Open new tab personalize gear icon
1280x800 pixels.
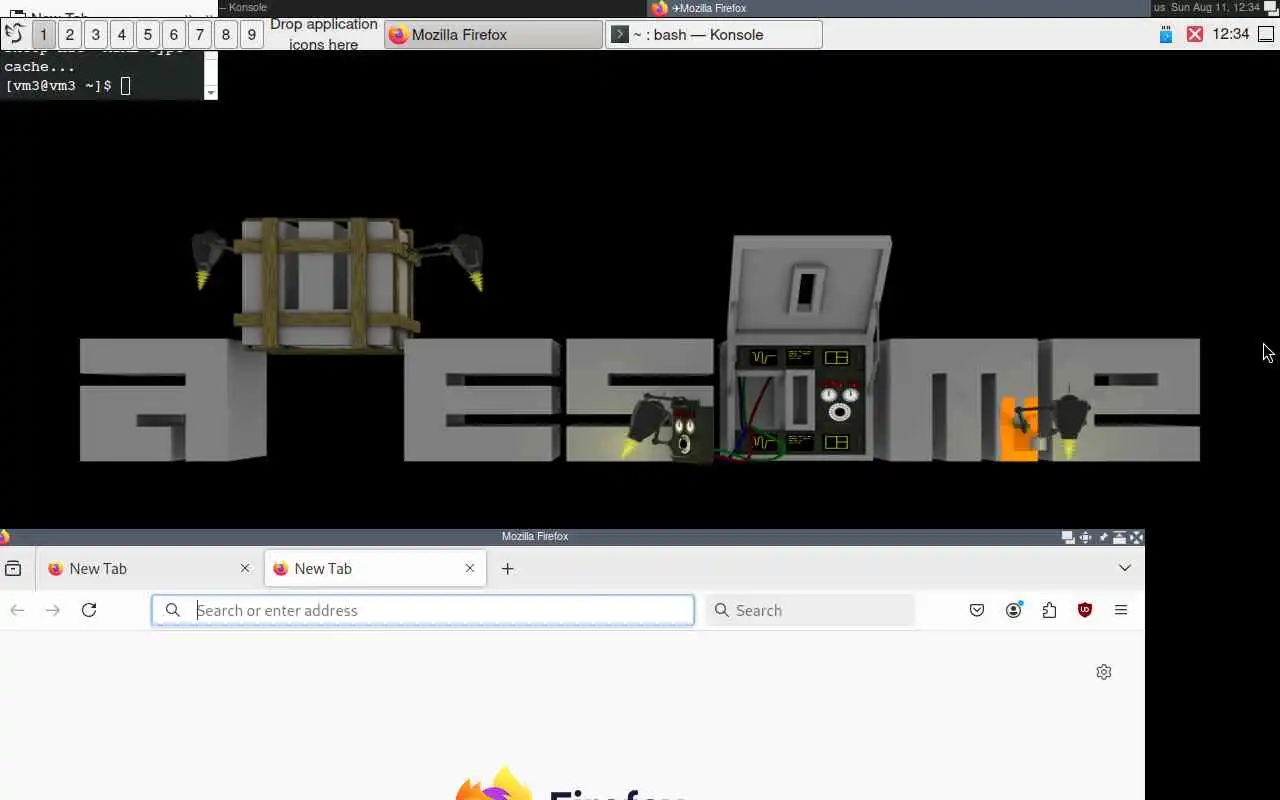coord(1104,672)
